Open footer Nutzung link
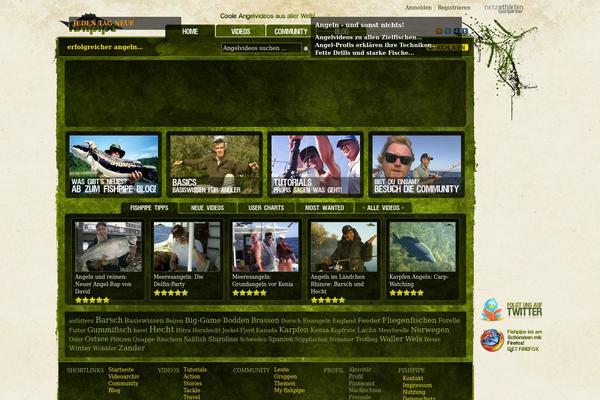The height and width of the screenshot is (400, 600). pos(414,392)
